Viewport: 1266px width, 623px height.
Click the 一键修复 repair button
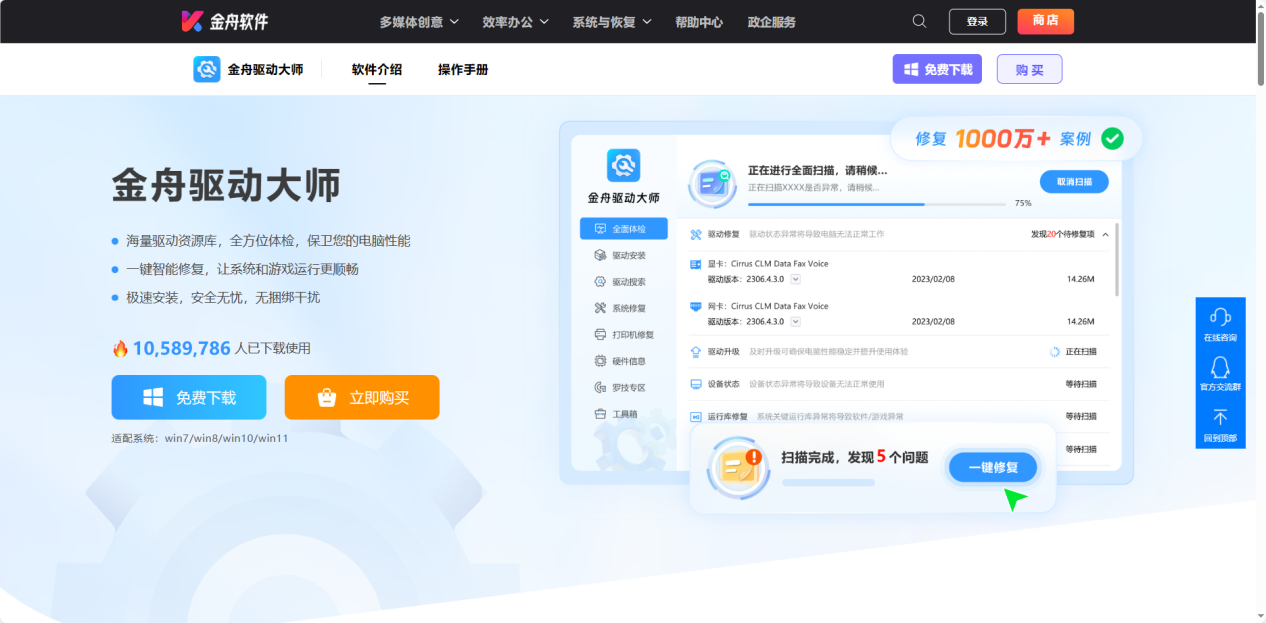tap(992, 467)
